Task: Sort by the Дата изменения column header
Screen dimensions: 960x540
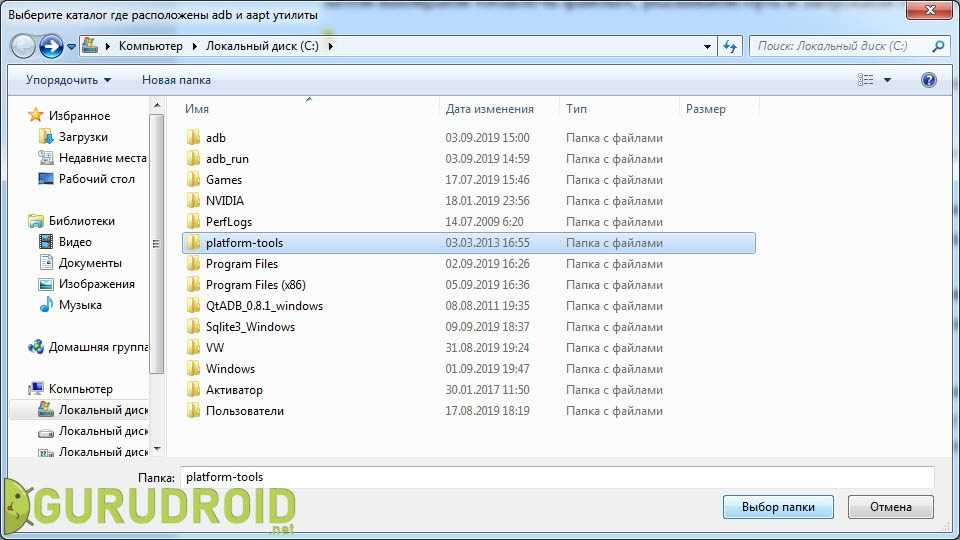Action: pyautogui.click(x=490, y=109)
